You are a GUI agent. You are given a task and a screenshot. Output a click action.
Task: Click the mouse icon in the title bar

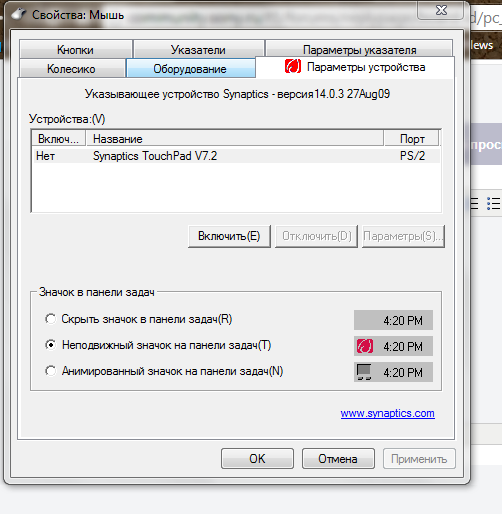coord(18,14)
